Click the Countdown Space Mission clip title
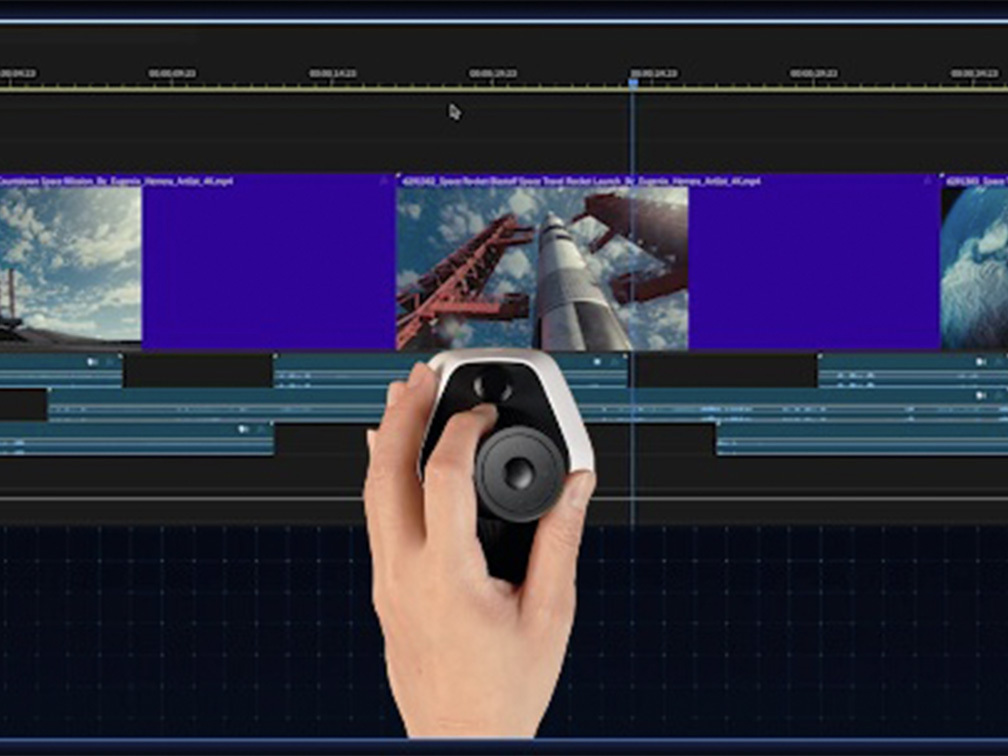Viewport: 1008px width, 756px height. [116, 181]
